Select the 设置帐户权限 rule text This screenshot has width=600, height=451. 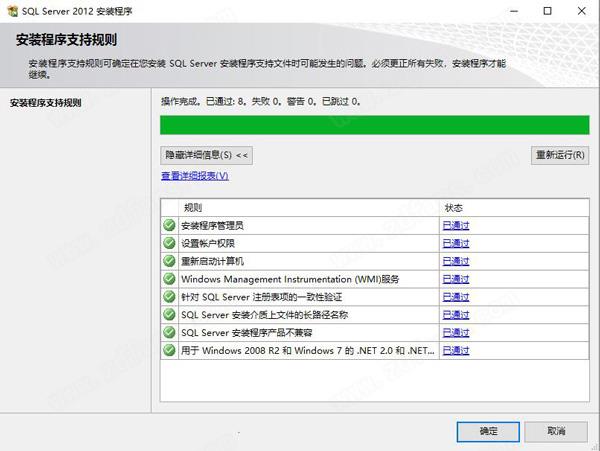(208, 243)
